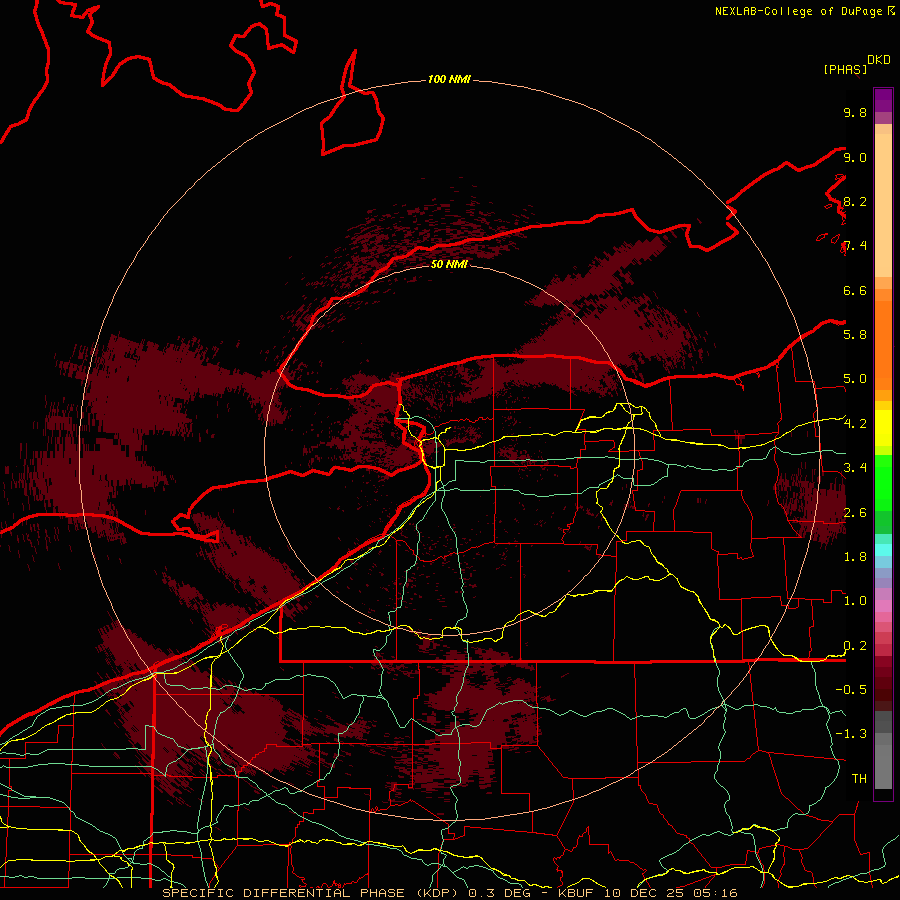This screenshot has height=900, width=900.
Task: Pick the yellow band on the color scale
Action: click(883, 428)
